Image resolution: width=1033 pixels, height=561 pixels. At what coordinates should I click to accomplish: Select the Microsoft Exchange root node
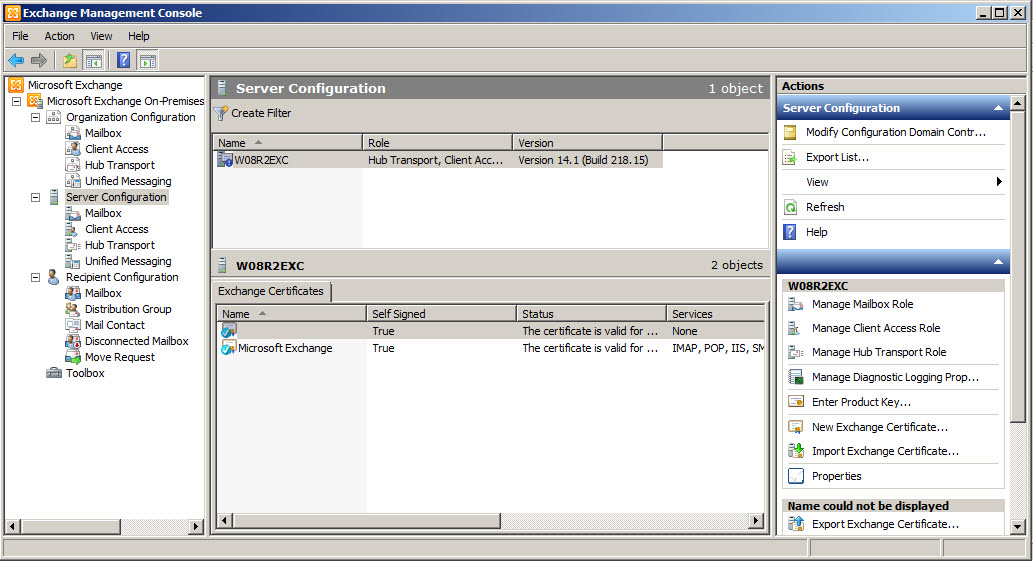click(74, 85)
